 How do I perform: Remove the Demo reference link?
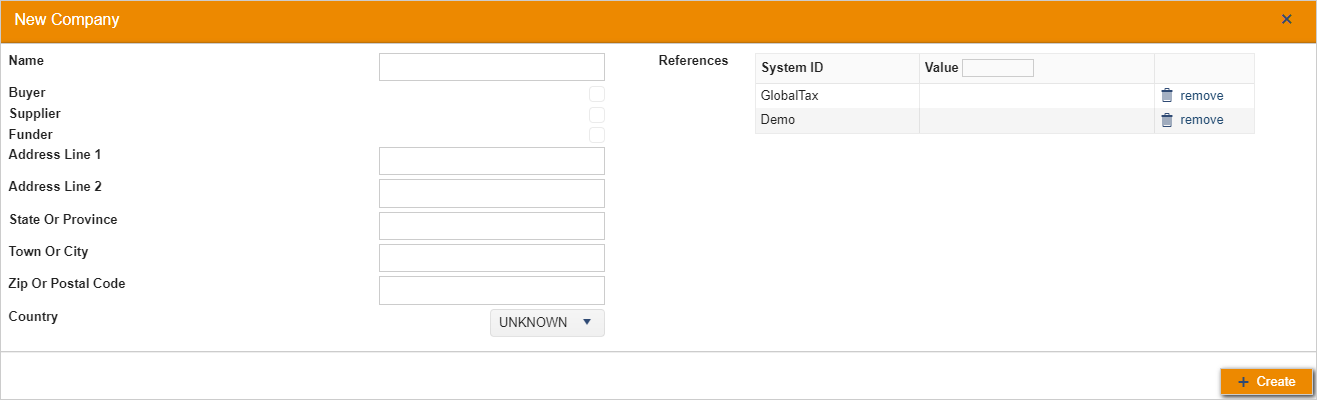[1201, 120]
